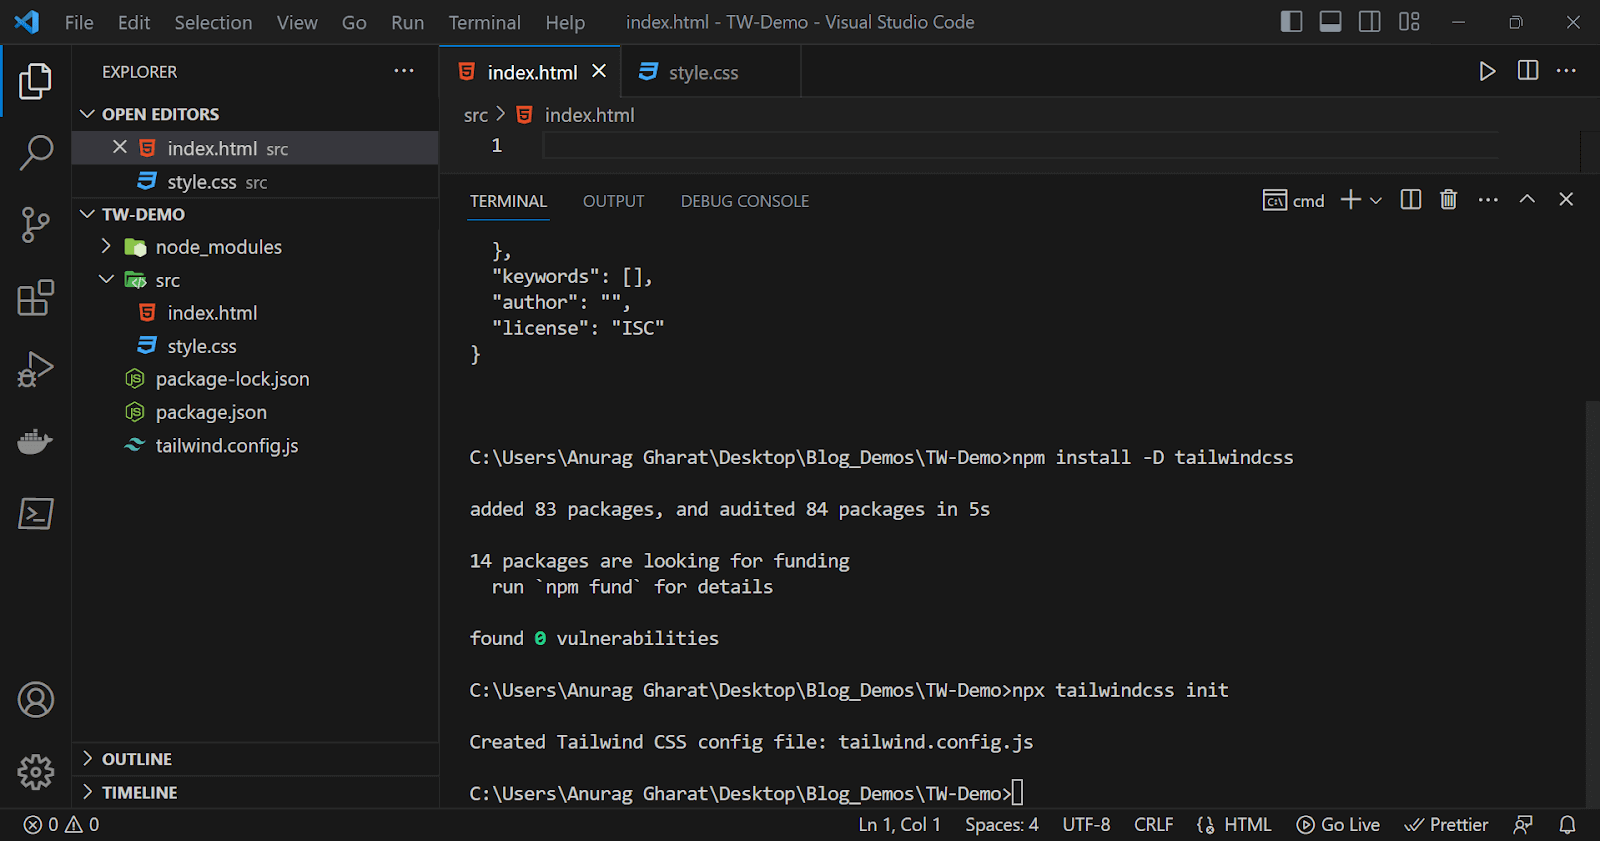Open the Manage gear icon
1600x841 pixels.
(x=35, y=771)
